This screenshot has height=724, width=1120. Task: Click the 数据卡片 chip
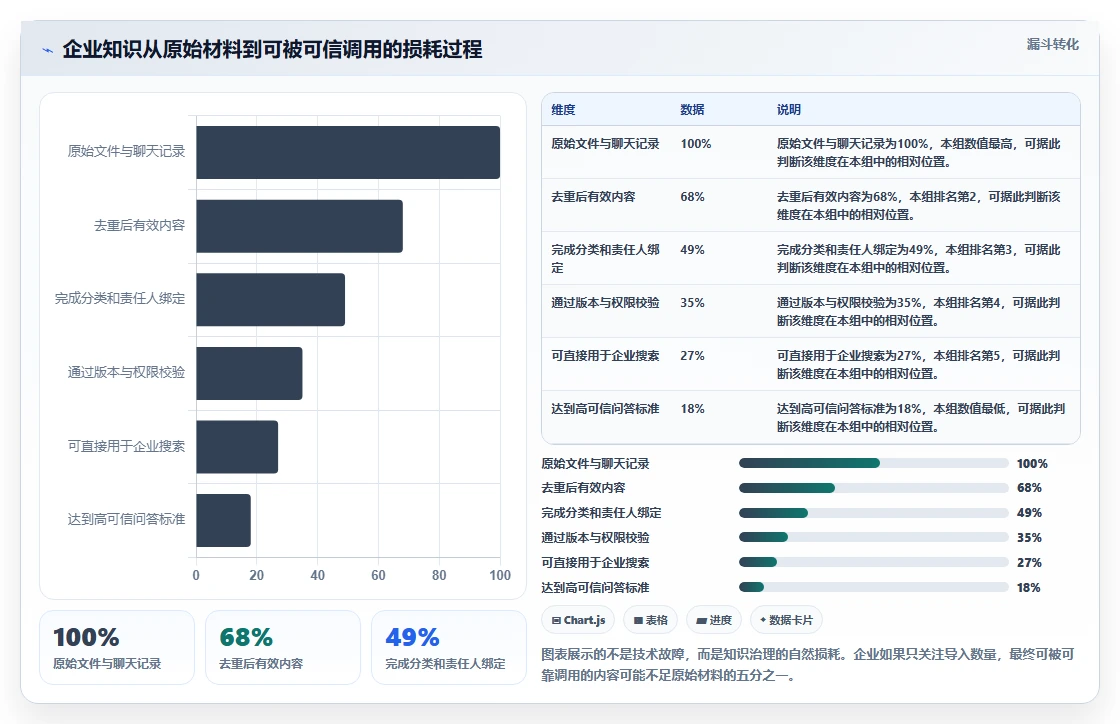tap(786, 620)
